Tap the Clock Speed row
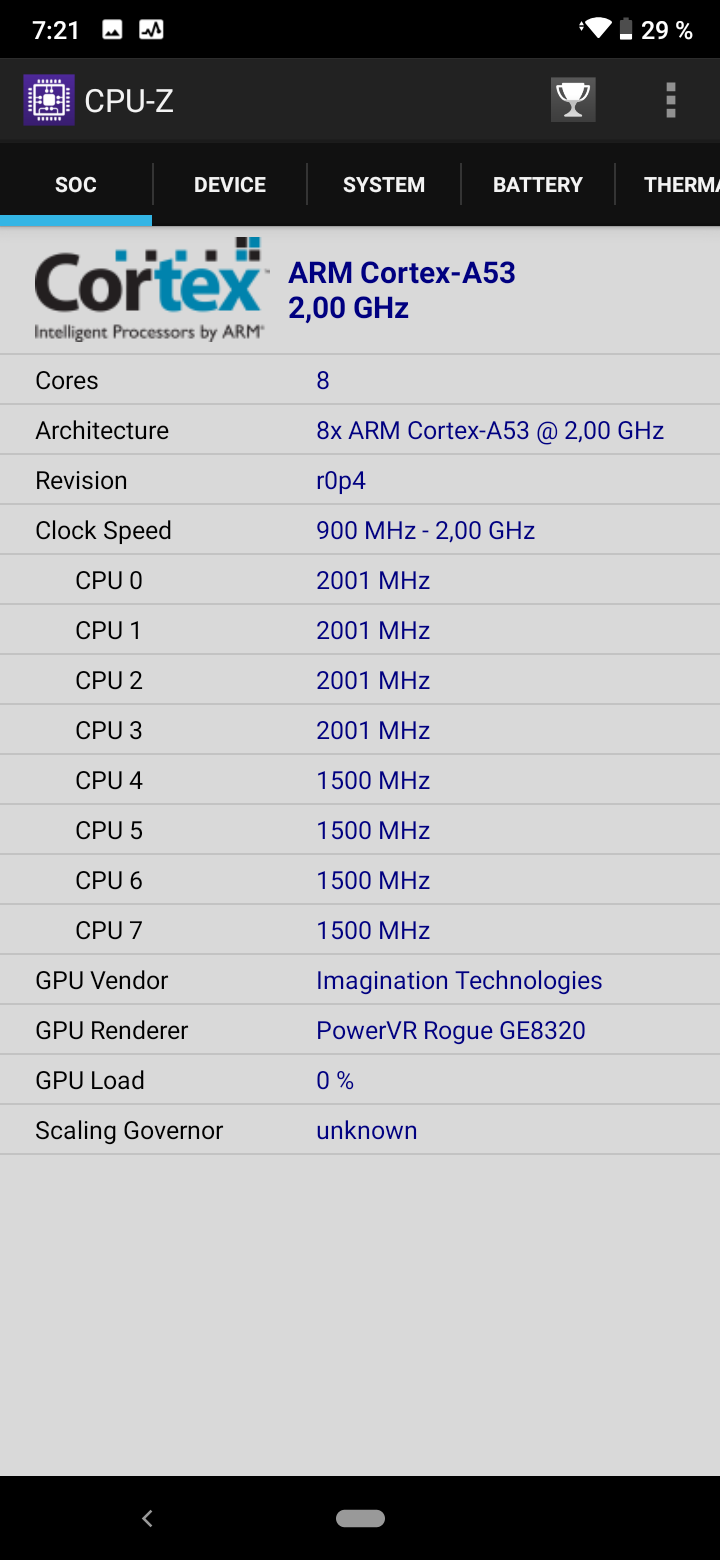 point(360,530)
